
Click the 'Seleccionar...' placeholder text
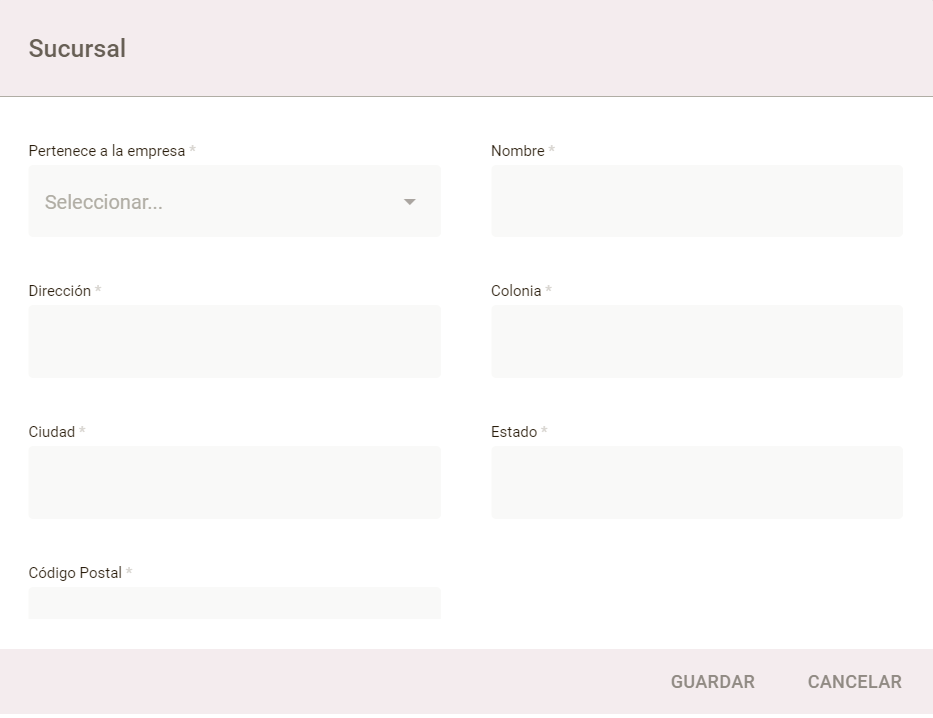pyautogui.click(x=104, y=202)
